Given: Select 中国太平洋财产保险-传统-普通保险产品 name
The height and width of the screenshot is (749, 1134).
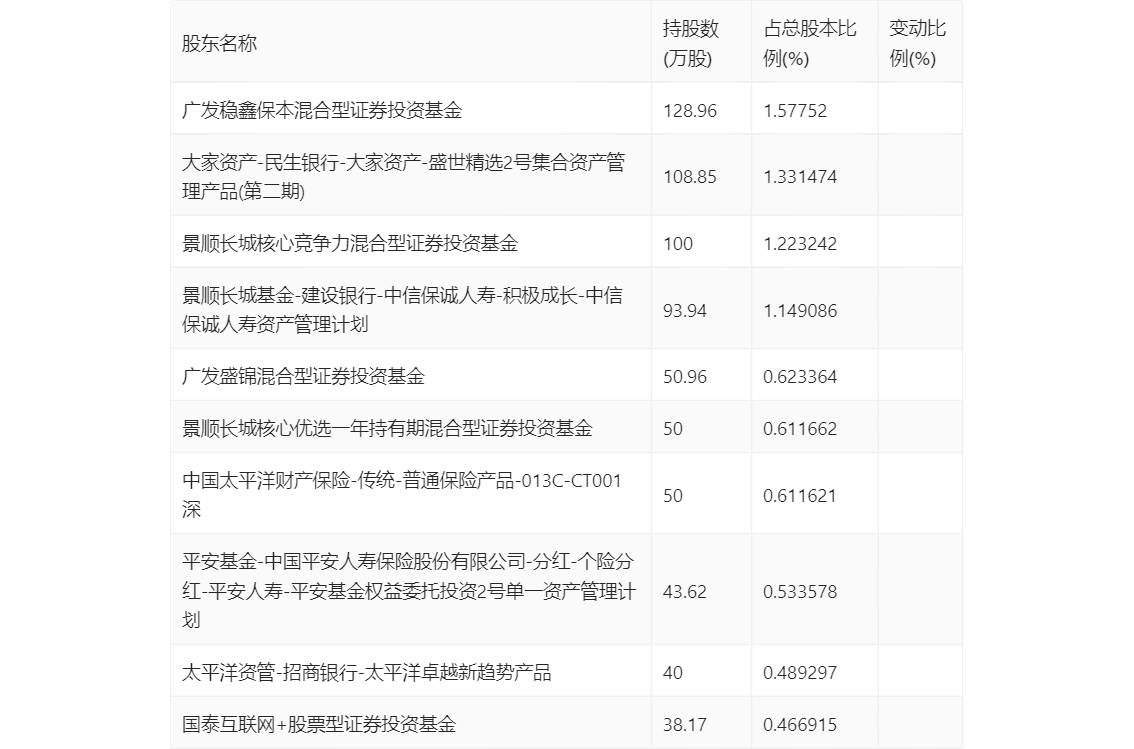Looking at the screenshot, I should pyautogui.click(x=401, y=495).
